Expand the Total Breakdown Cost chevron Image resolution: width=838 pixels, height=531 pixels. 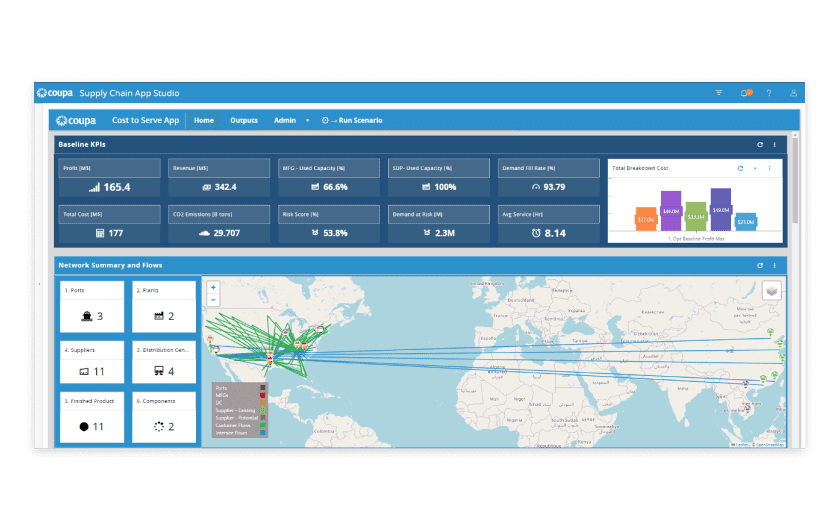click(x=755, y=168)
